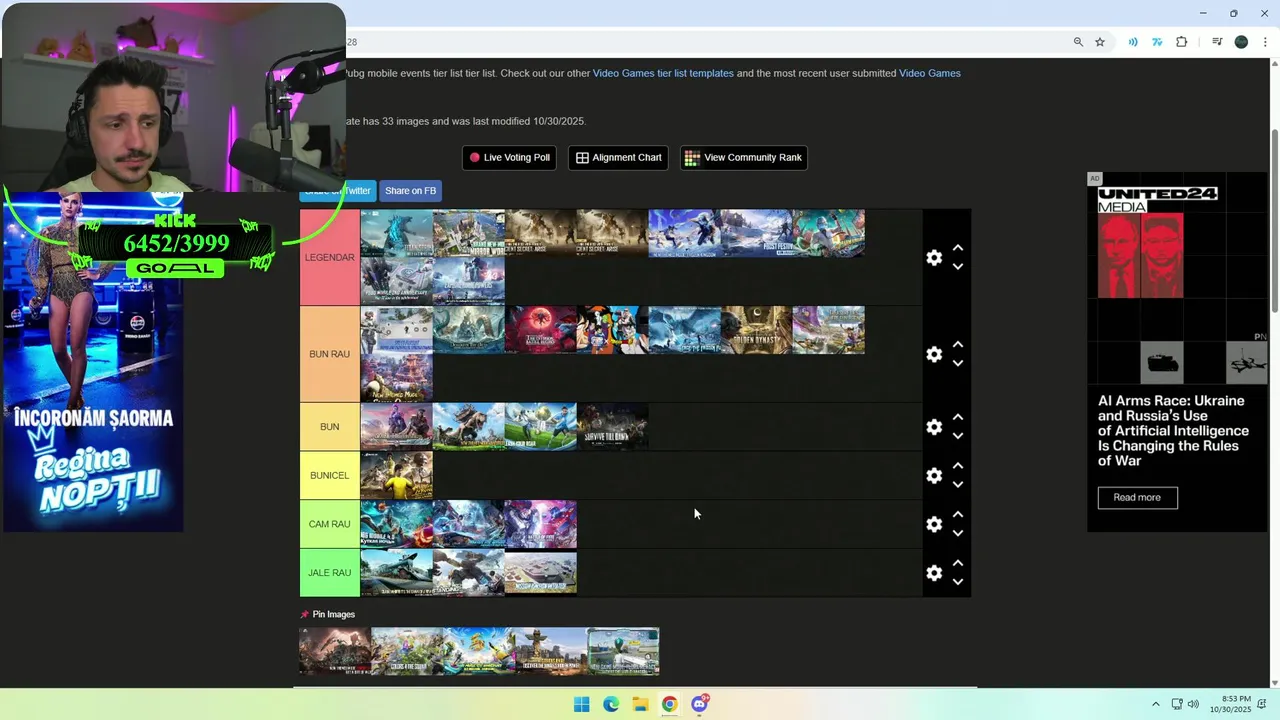1280x720 pixels.
Task: Move BUN row up with chevron
Action: (958, 417)
